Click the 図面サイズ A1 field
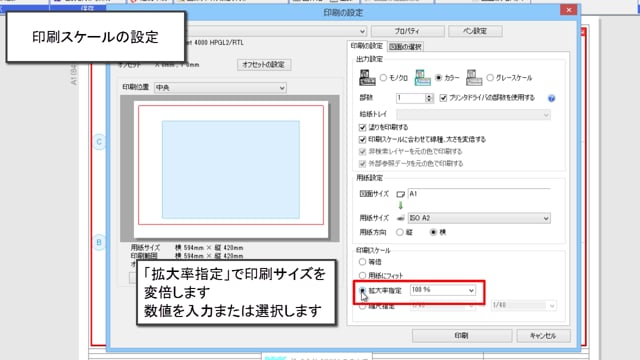The height and width of the screenshot is (360, 640). (x=479, y=194)
